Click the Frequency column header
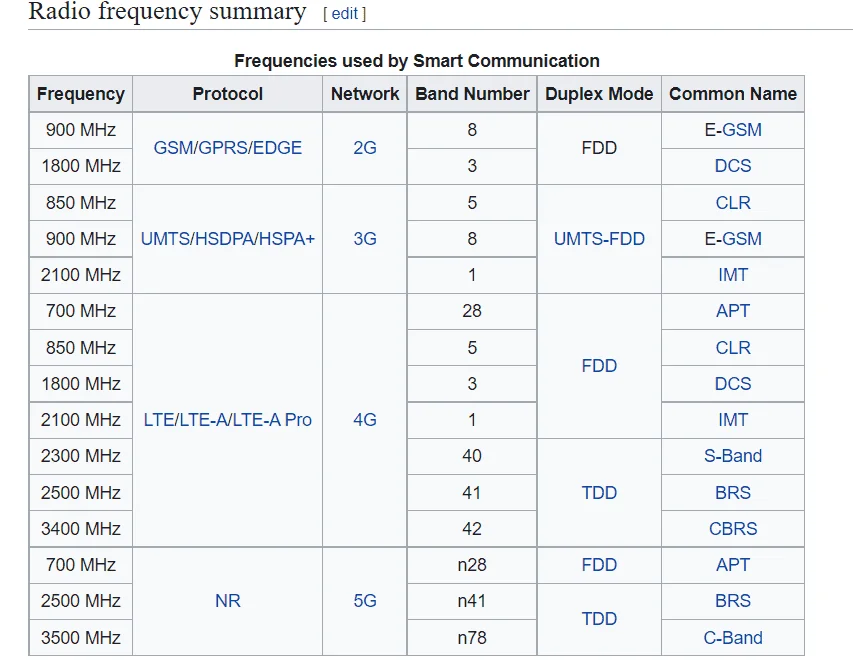853x665 pixels. [x=81, y=94]
